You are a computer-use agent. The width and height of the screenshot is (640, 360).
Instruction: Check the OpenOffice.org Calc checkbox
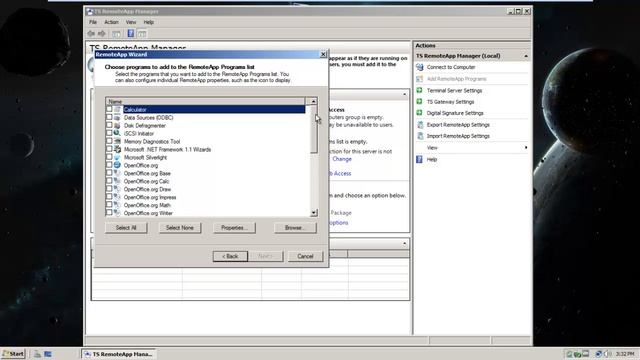pyautogui.click(x=109, y=181)
